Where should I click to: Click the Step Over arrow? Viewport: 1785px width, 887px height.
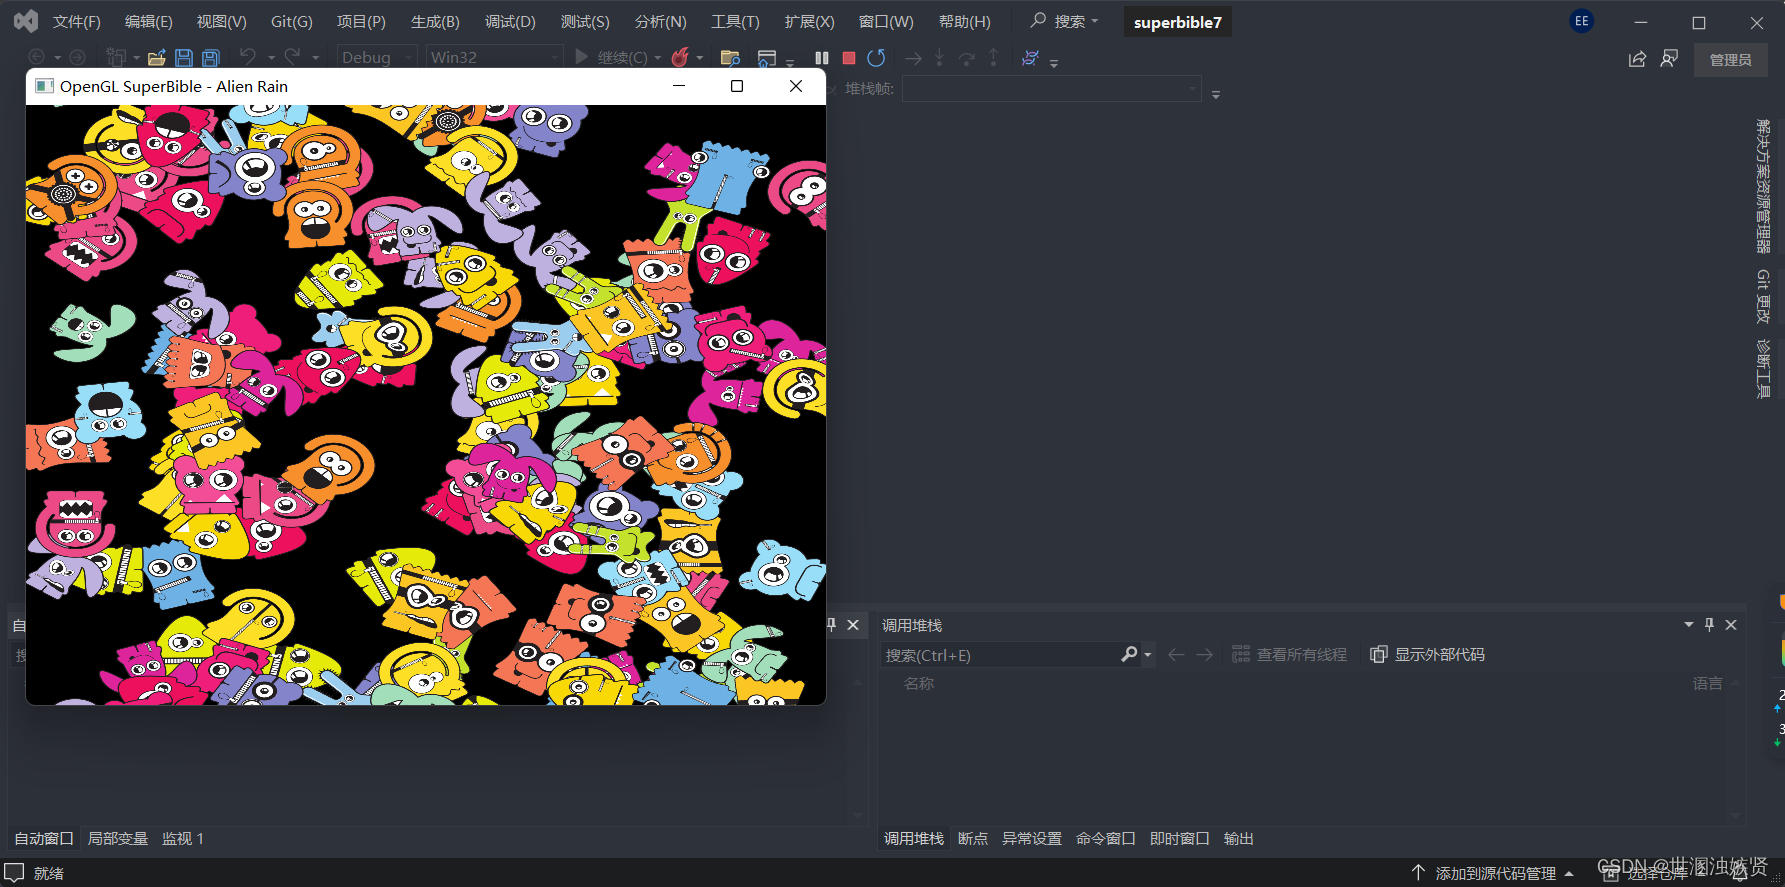[966, 58]
